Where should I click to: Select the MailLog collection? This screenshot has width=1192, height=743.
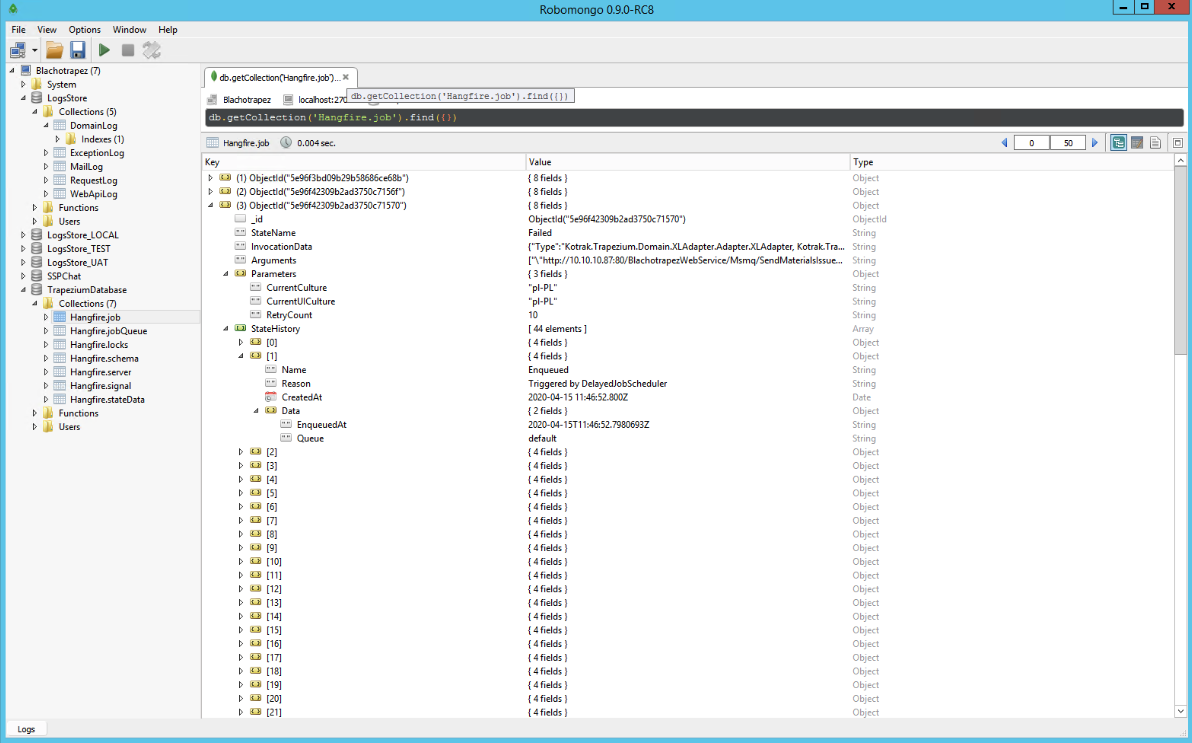pos(86,167)
